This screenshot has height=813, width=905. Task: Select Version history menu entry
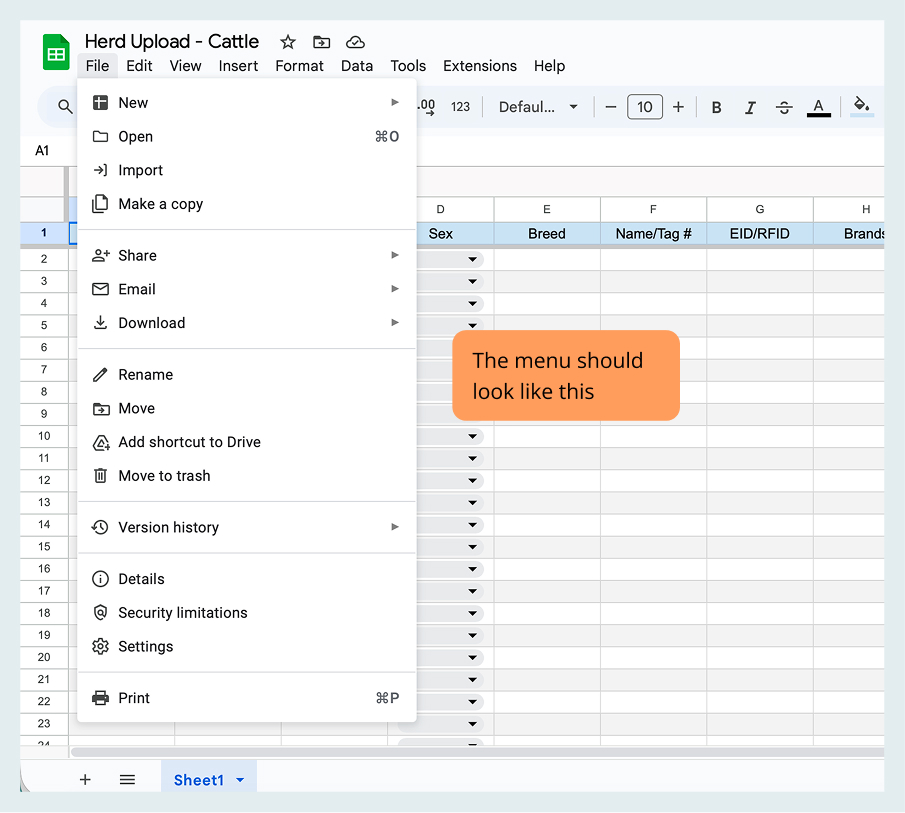[x=168, y=527]
